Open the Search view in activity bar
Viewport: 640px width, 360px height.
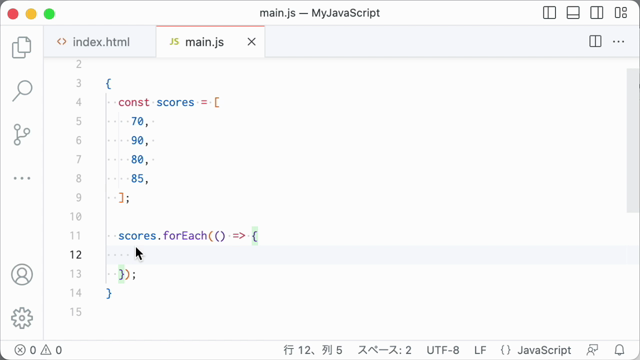click(22, 91)
